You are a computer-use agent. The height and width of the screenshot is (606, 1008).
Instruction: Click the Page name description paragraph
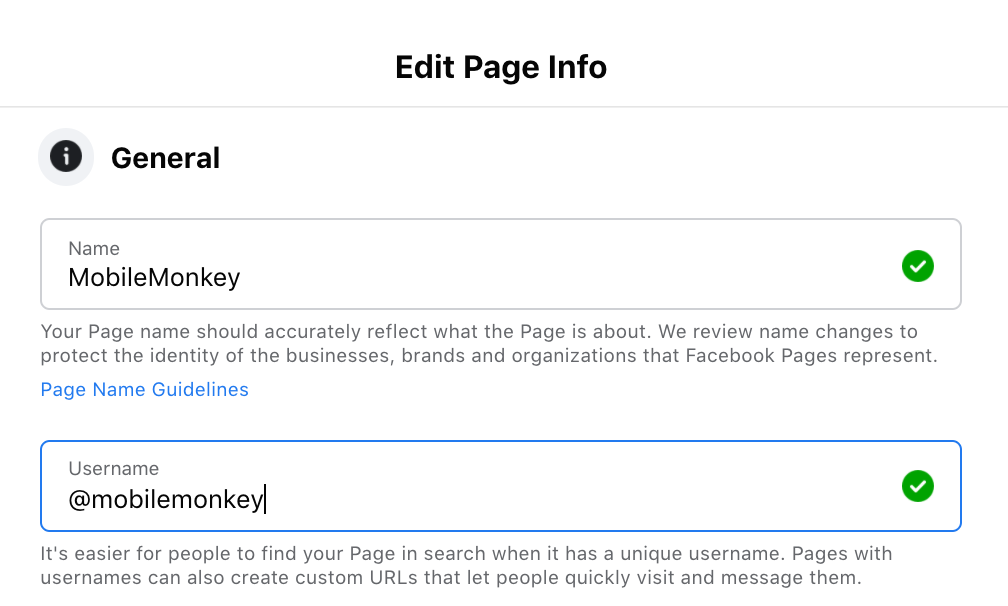click(x=489, y=343)
